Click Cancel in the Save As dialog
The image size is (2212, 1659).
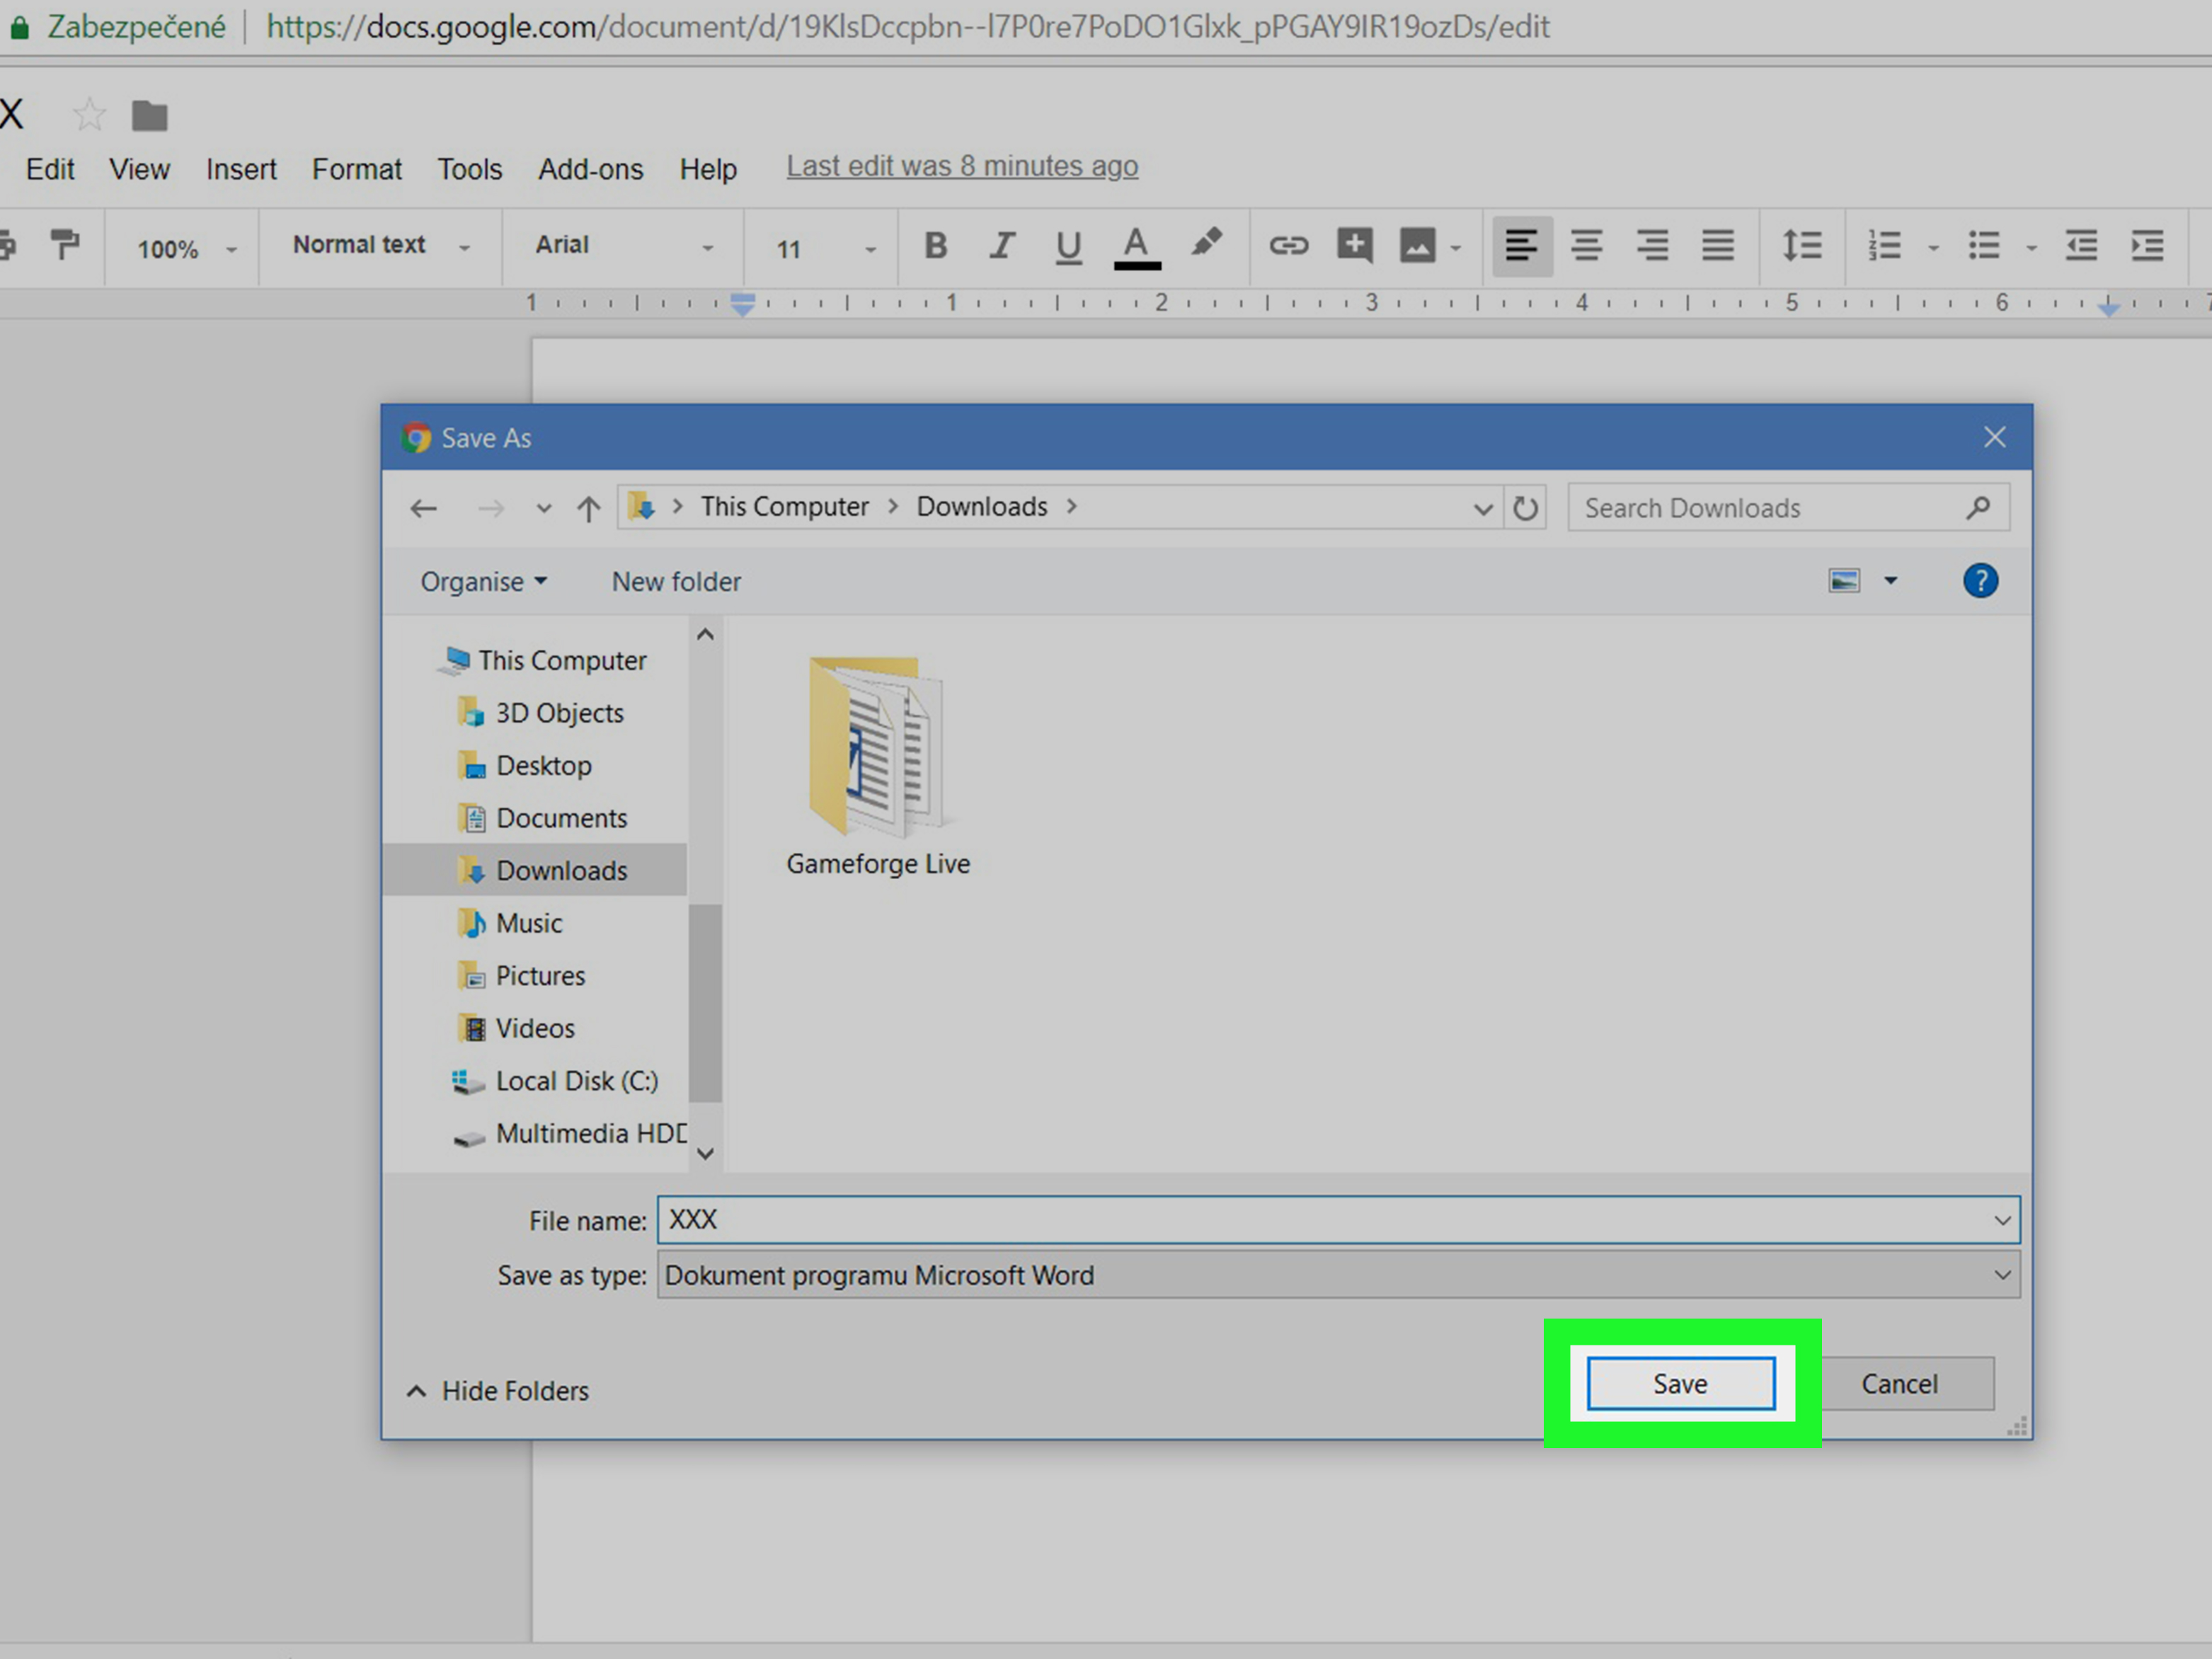(1899, 1384)
